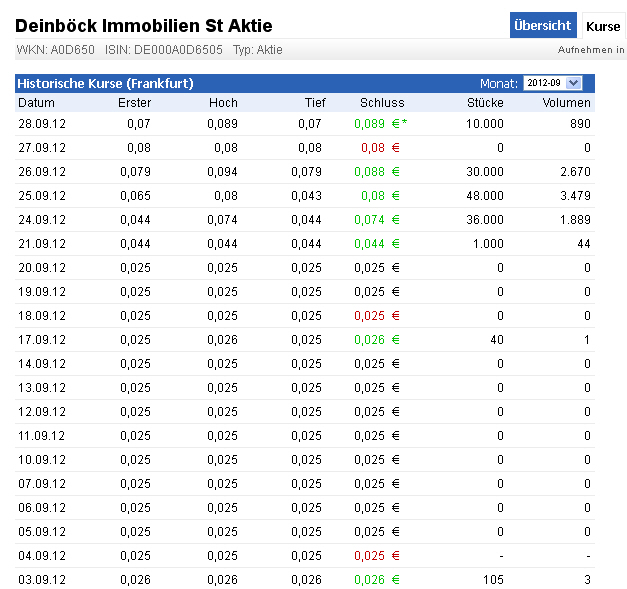Switch to the Kurse tab
The image size is (627, 589).
coord(603,26)
